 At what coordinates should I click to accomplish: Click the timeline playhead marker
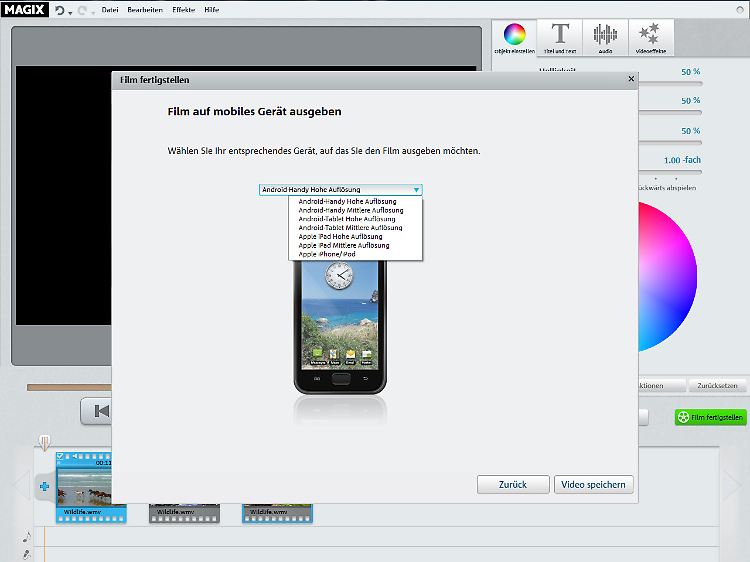point(44,442)
